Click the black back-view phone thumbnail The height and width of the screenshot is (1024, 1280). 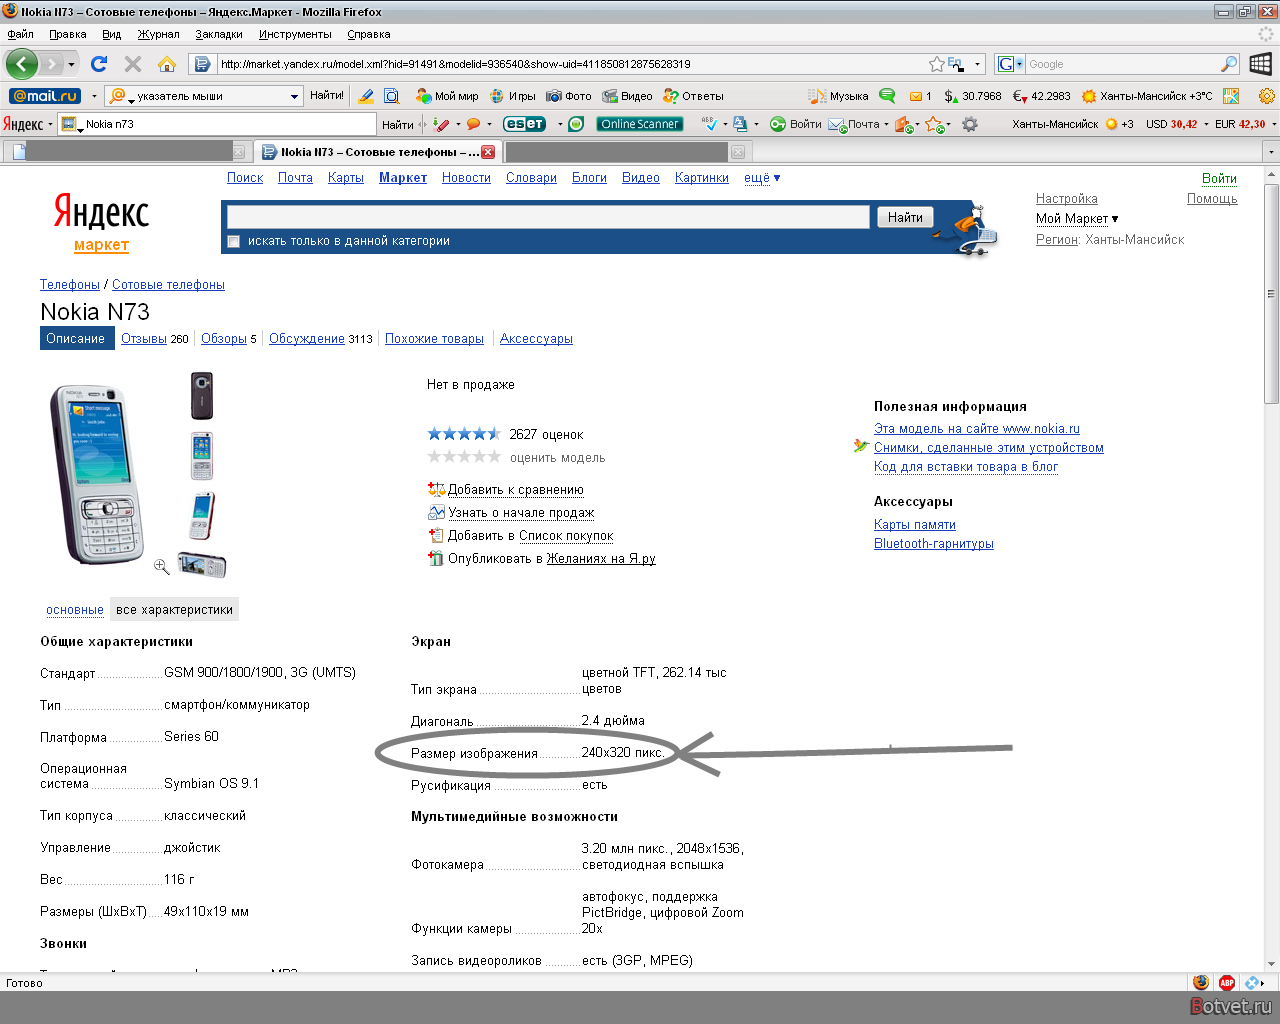pyautogui.click(x=202, y=395)
